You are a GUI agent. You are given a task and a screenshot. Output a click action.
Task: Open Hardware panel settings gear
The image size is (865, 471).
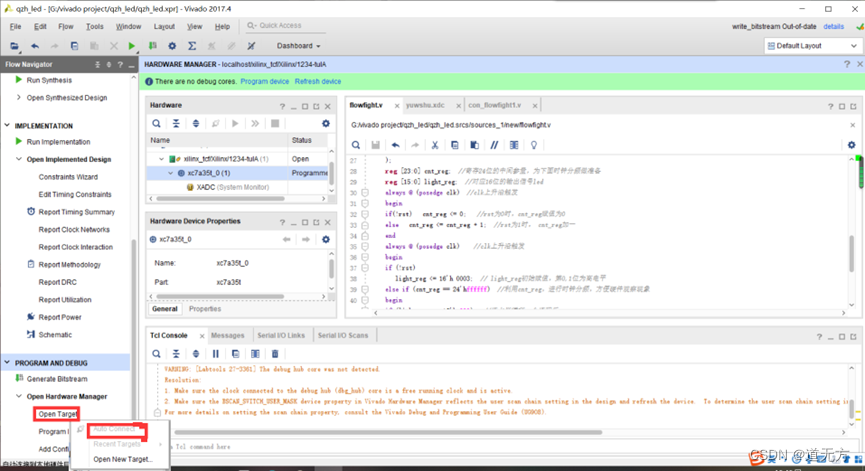326,124
